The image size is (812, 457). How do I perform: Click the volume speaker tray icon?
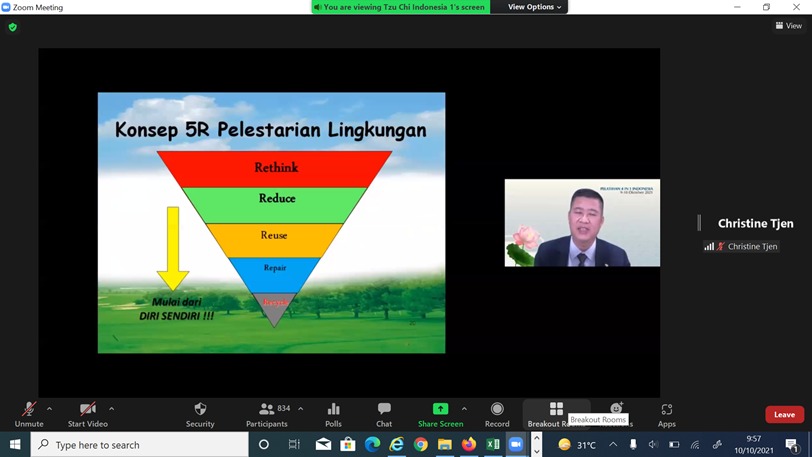tap(653, 445)
